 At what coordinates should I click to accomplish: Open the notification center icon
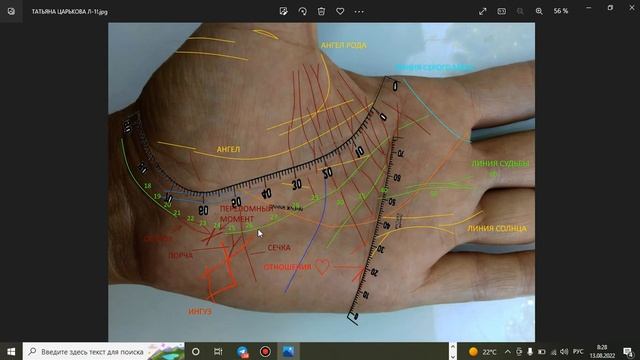[x=628, y=351]
